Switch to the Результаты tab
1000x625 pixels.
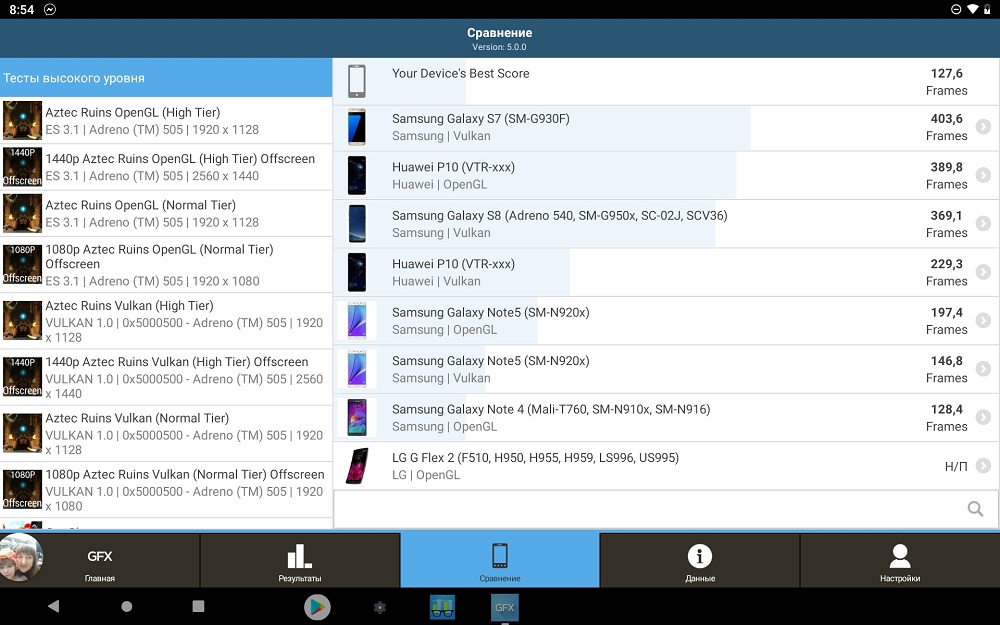click(x=300, y=561)
